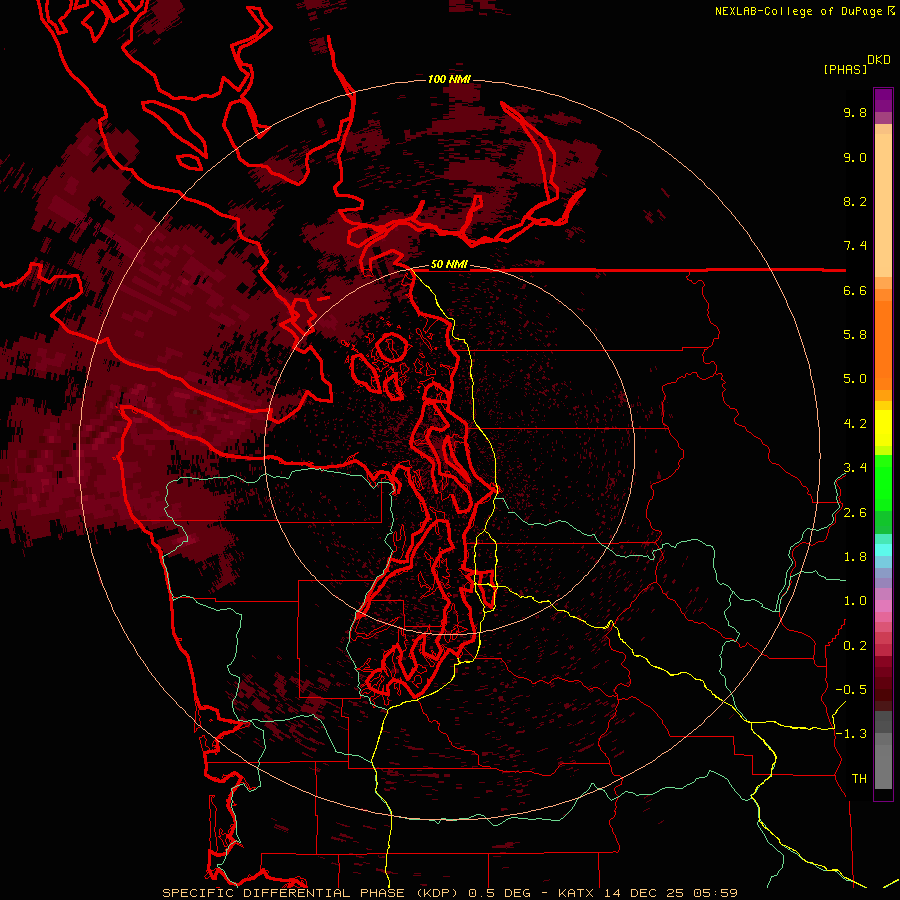This screenshot has height=900, width=900.
Task: Click the 8.2 scale value
Action: click(x=855, y=201)
